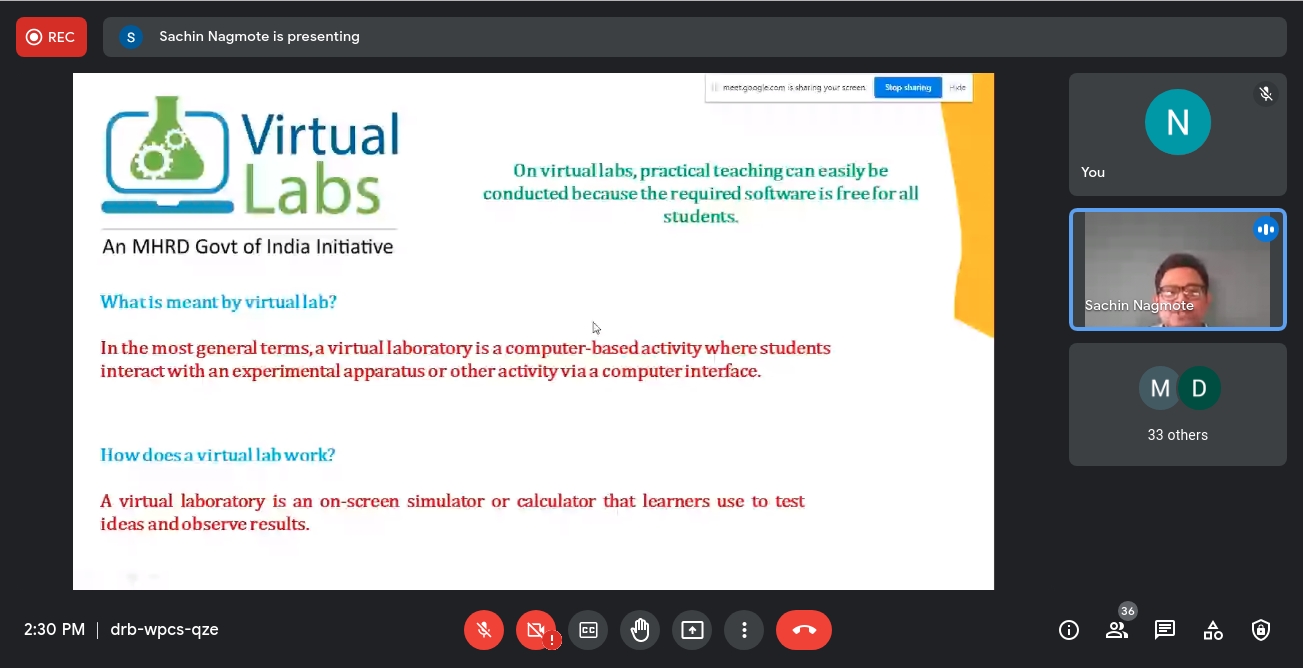Click the muted microphone icon on the You tile
The image size is (1303, 668).
tap(1266, 94)
